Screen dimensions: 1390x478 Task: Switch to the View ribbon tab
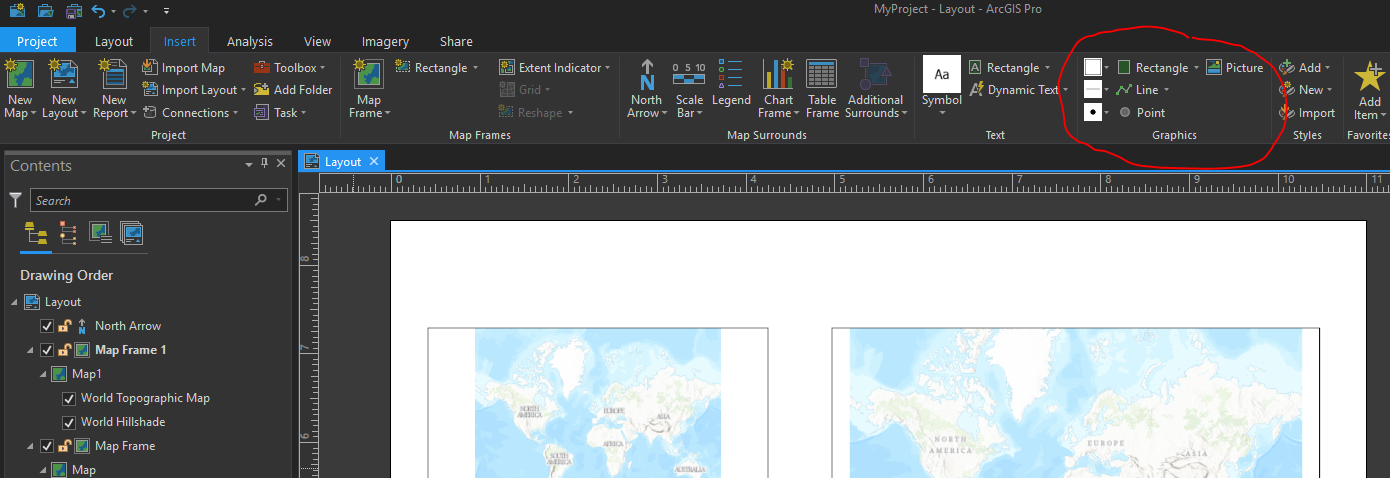click(318, 41)
